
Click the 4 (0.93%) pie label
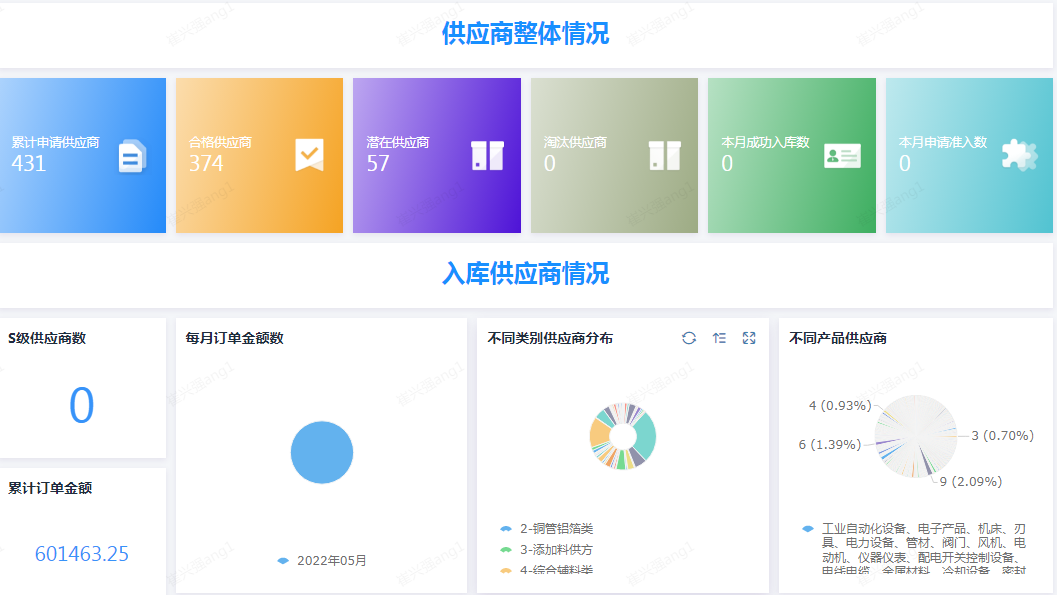pyautogui.click(x=840, y=405)
